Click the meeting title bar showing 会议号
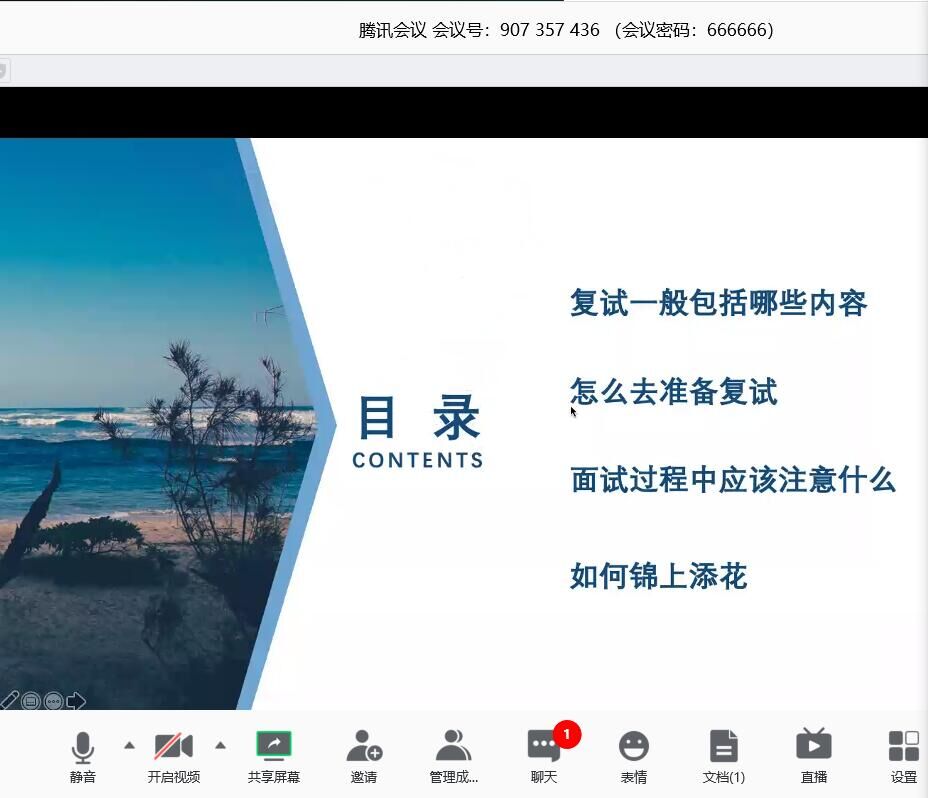This screenshot has width=928, height=798. (x=566, y=30)
